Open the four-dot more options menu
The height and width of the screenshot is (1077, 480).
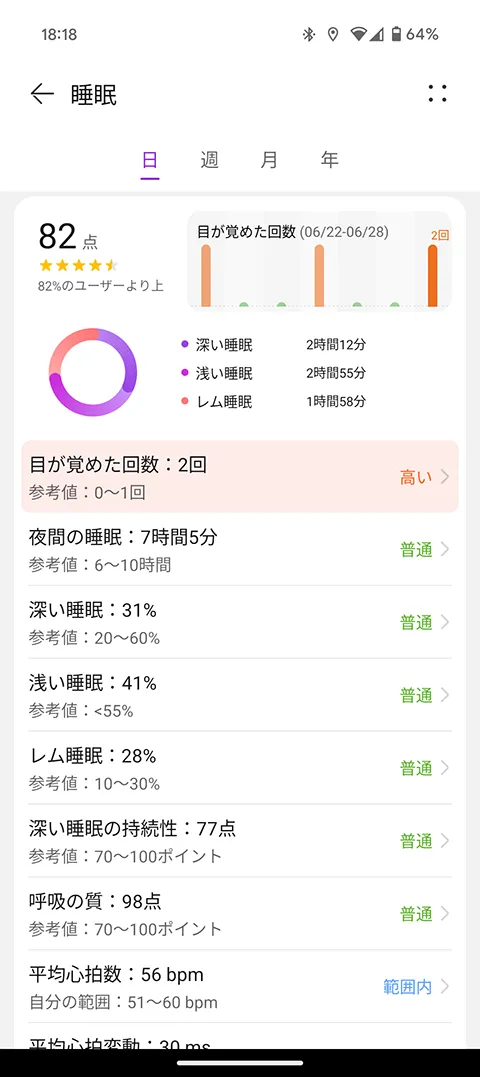pos(437,94)
